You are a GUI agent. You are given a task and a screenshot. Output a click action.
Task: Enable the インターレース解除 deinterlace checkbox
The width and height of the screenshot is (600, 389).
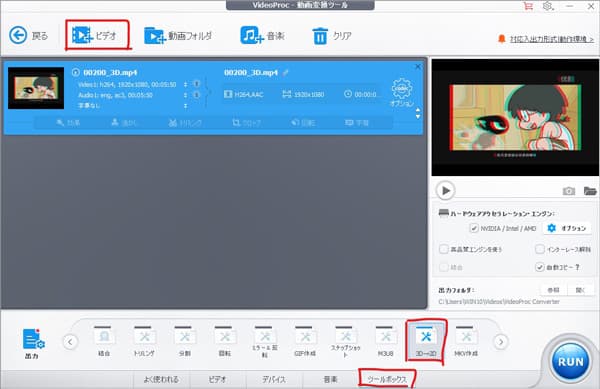(540, 249)
